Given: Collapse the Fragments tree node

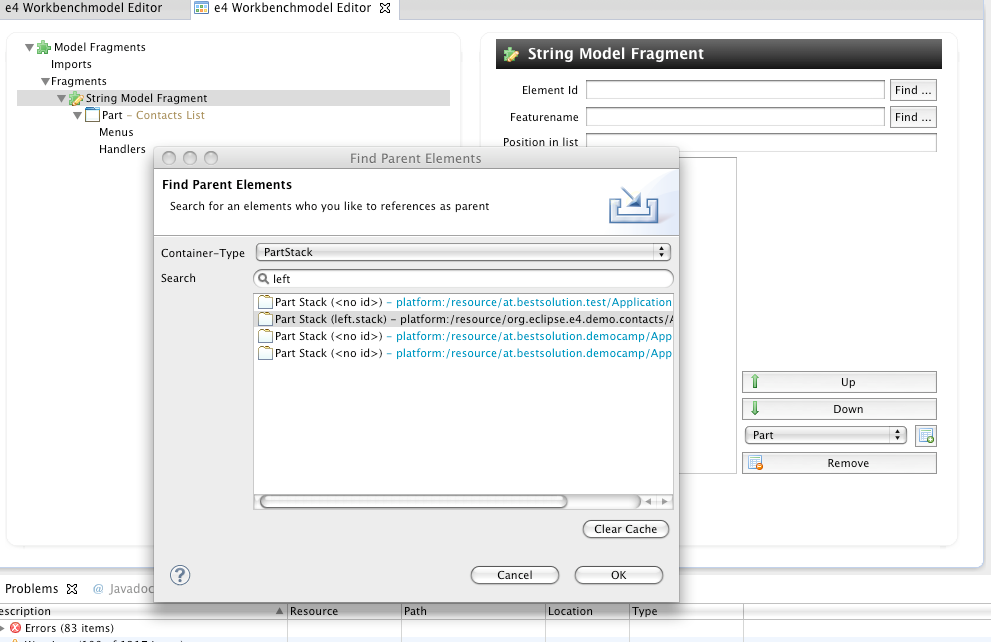Looking at the screenshot, I should 45,81.
